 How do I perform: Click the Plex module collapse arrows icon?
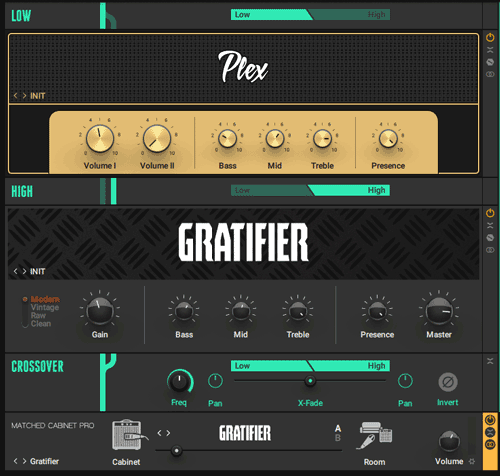click(490, 50)
